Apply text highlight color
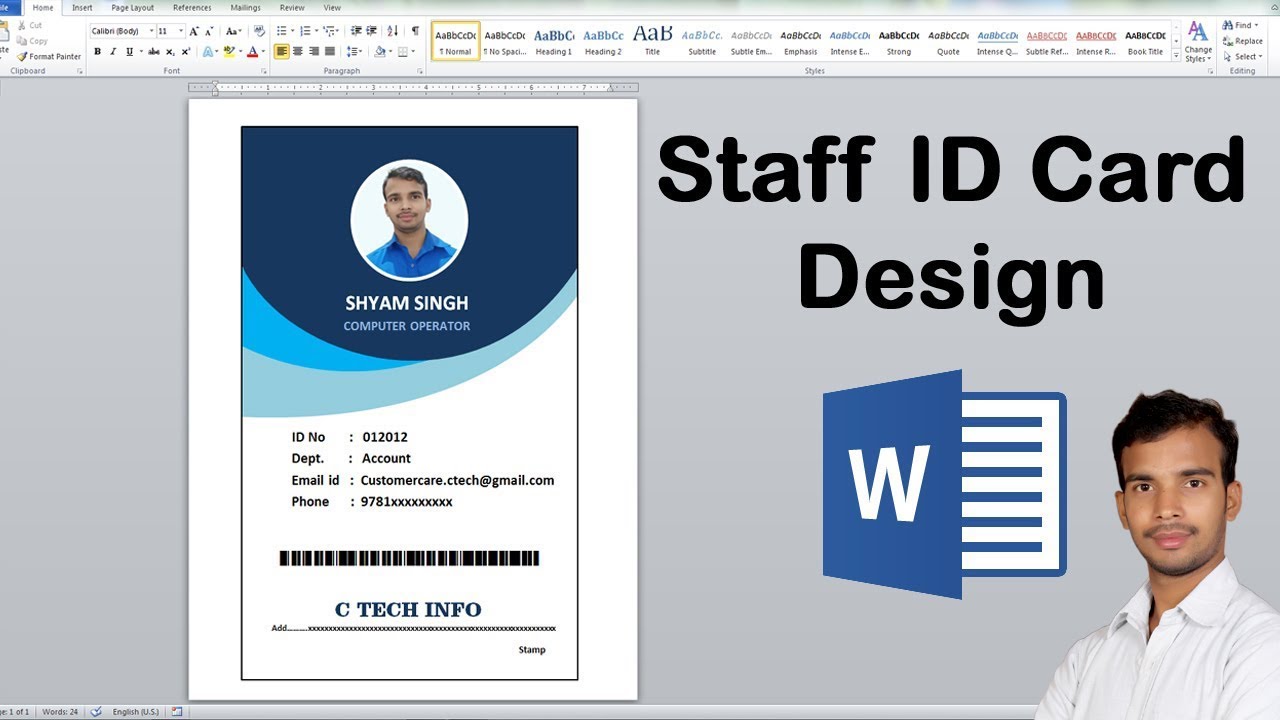This screenshot has height=720, width=1280. tap(231, 51)
